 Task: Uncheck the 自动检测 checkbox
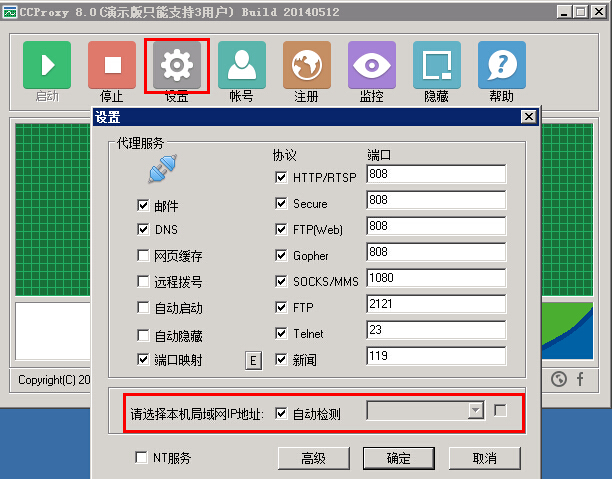click(281, 412)
